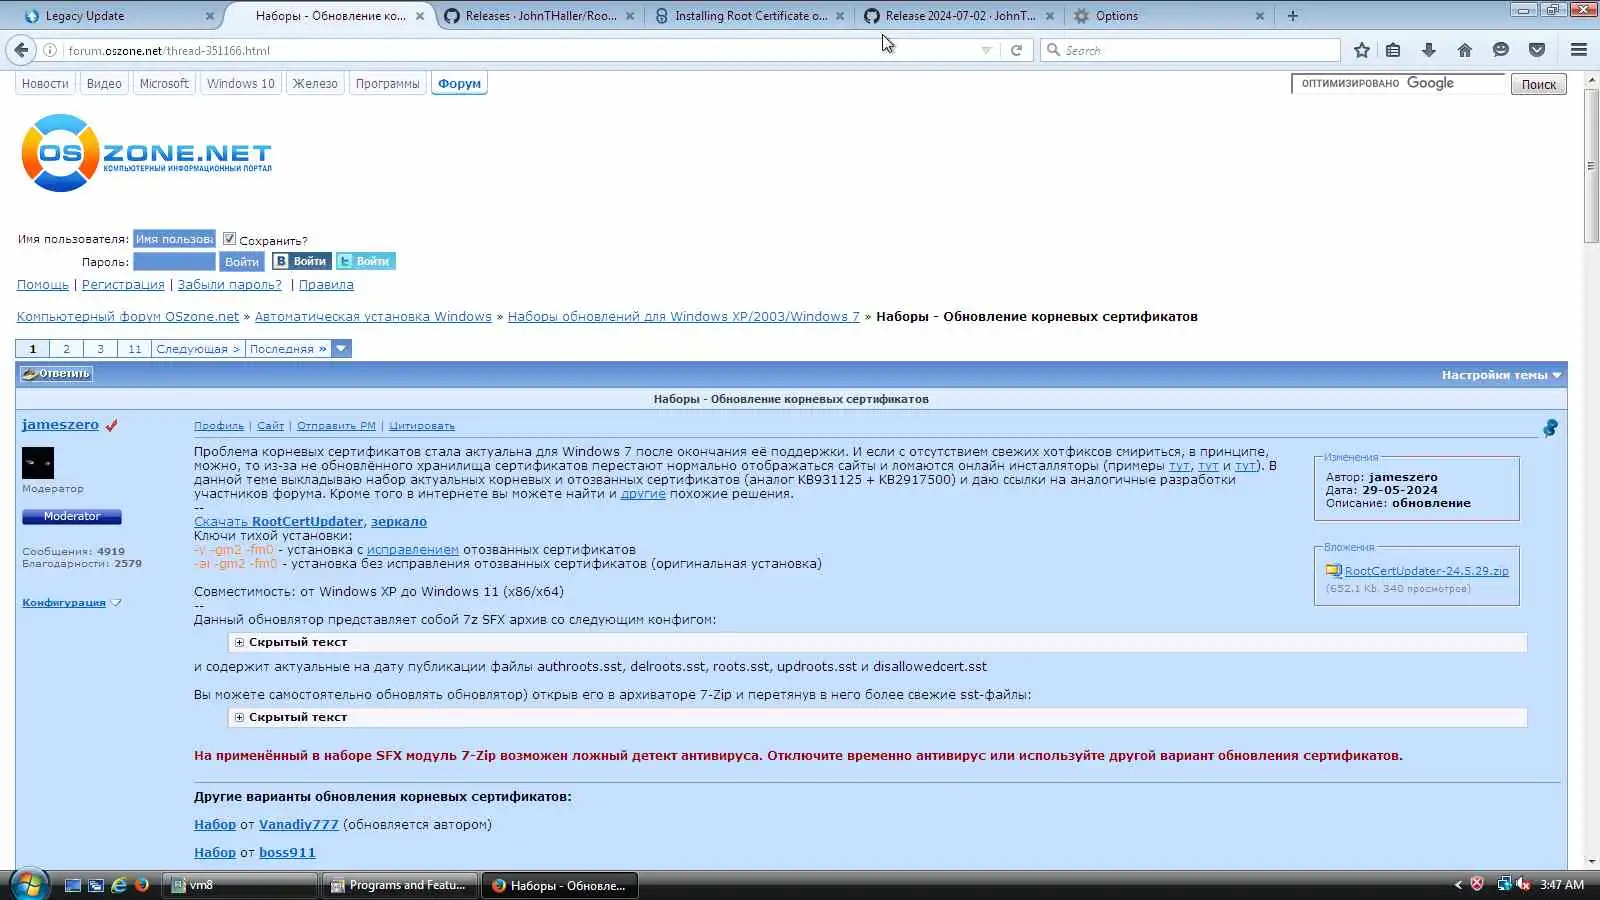This screenshot has height=900, width=1600.
Task: Show hidden tray icons arrow
Action: [x=1457, y=884]
